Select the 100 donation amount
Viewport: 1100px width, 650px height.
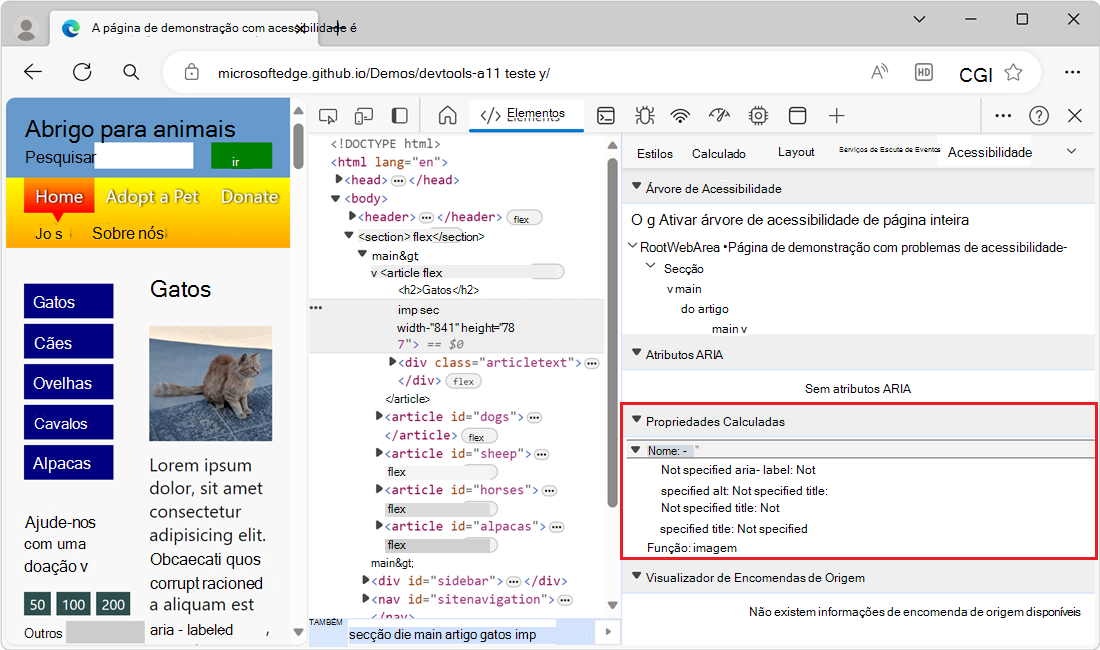(75, 604)
